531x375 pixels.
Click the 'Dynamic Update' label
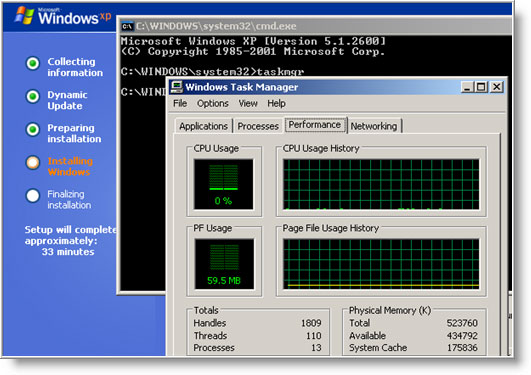coord(67,100)
